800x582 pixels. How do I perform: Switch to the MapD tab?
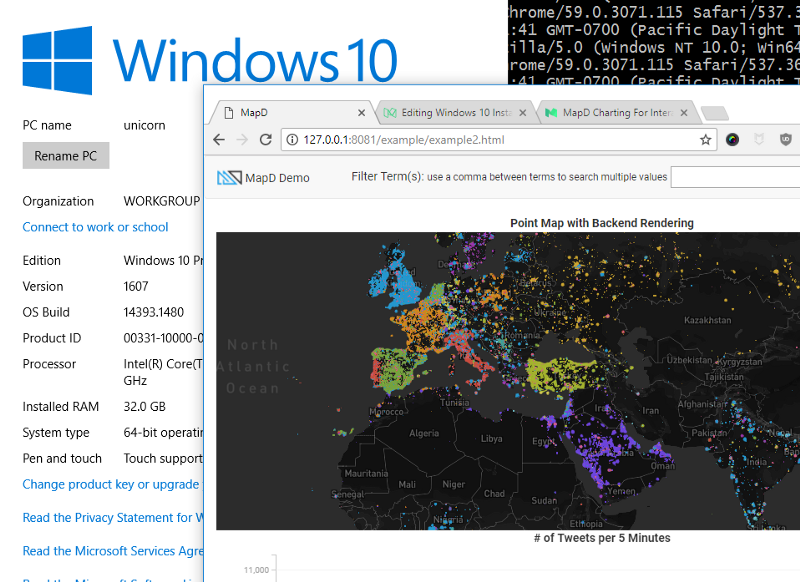click(x=291, y=113)
